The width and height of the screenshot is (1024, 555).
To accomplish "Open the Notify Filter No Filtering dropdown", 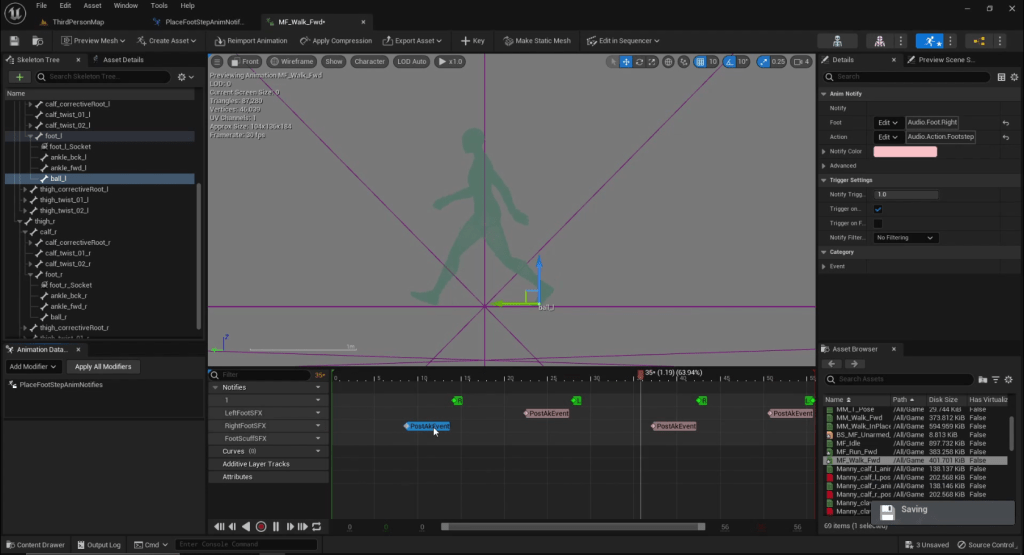I will coord(905,238).
